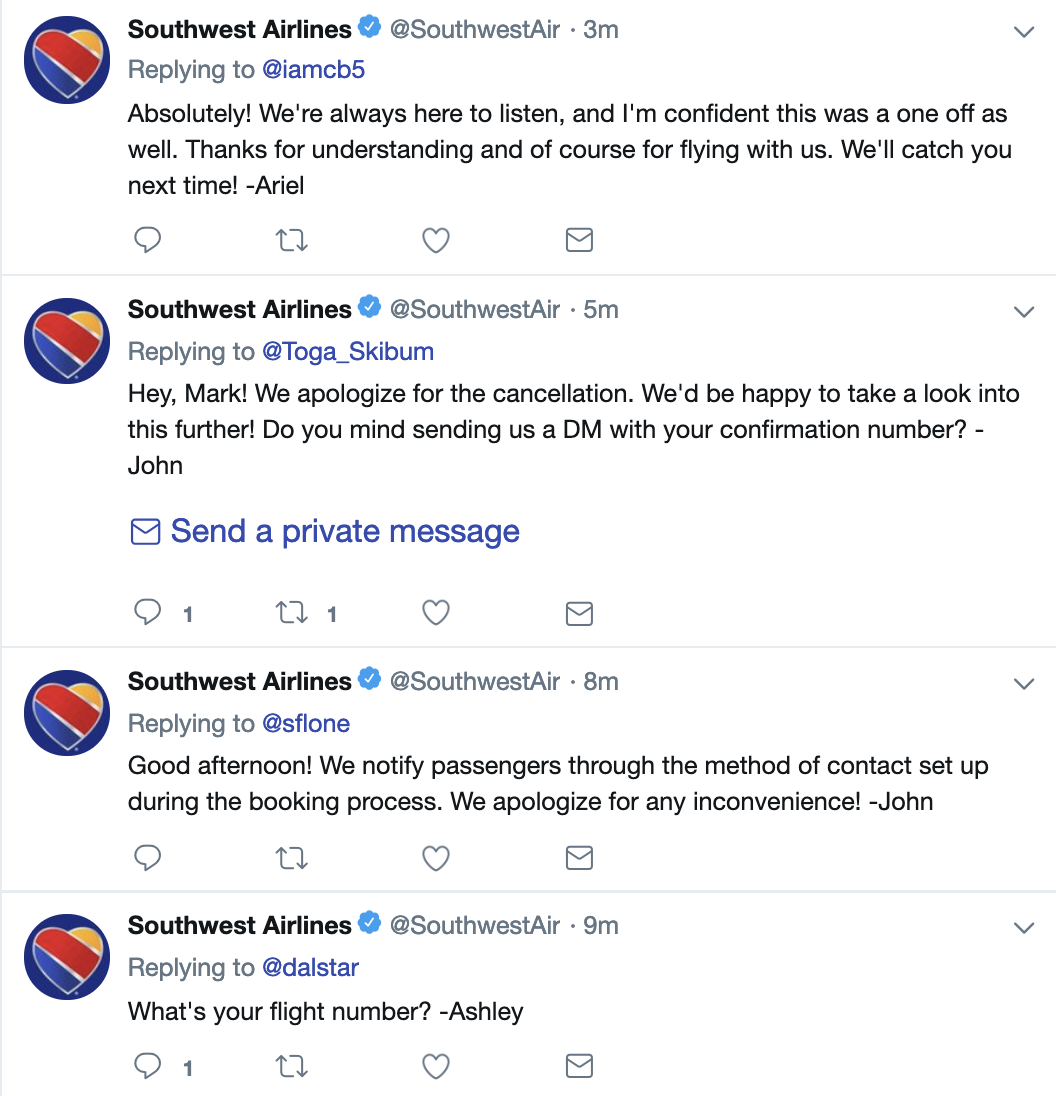Expand options chevron on the 3m tweet
Screen dimensions: 1056x1096
tap(1024, 32)
